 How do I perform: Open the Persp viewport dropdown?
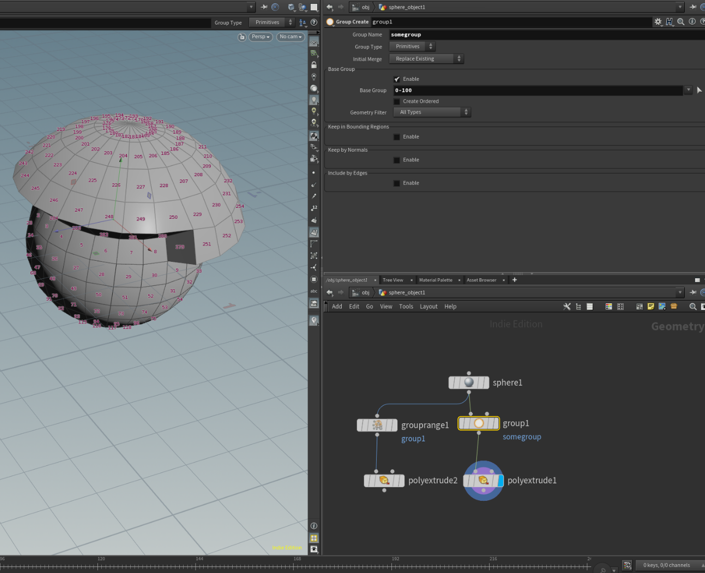[x=260, y=37]
